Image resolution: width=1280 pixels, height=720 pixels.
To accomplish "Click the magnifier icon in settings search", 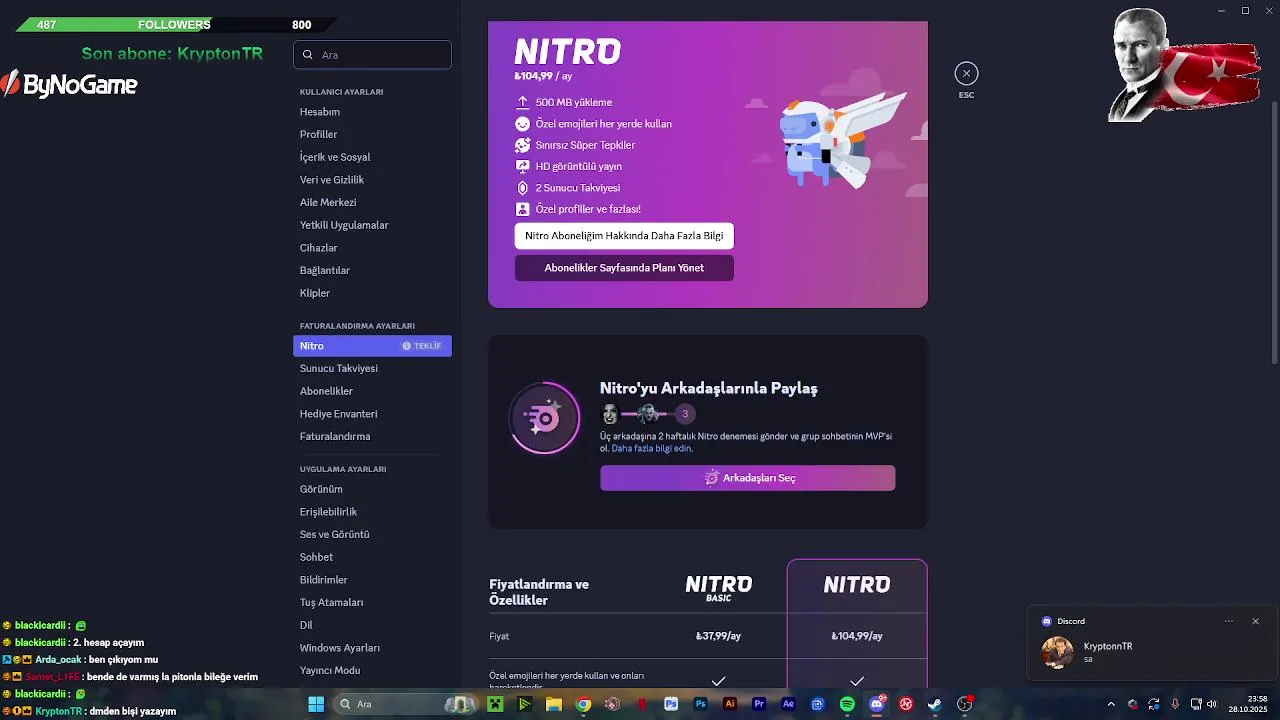I will click(307, 55).
